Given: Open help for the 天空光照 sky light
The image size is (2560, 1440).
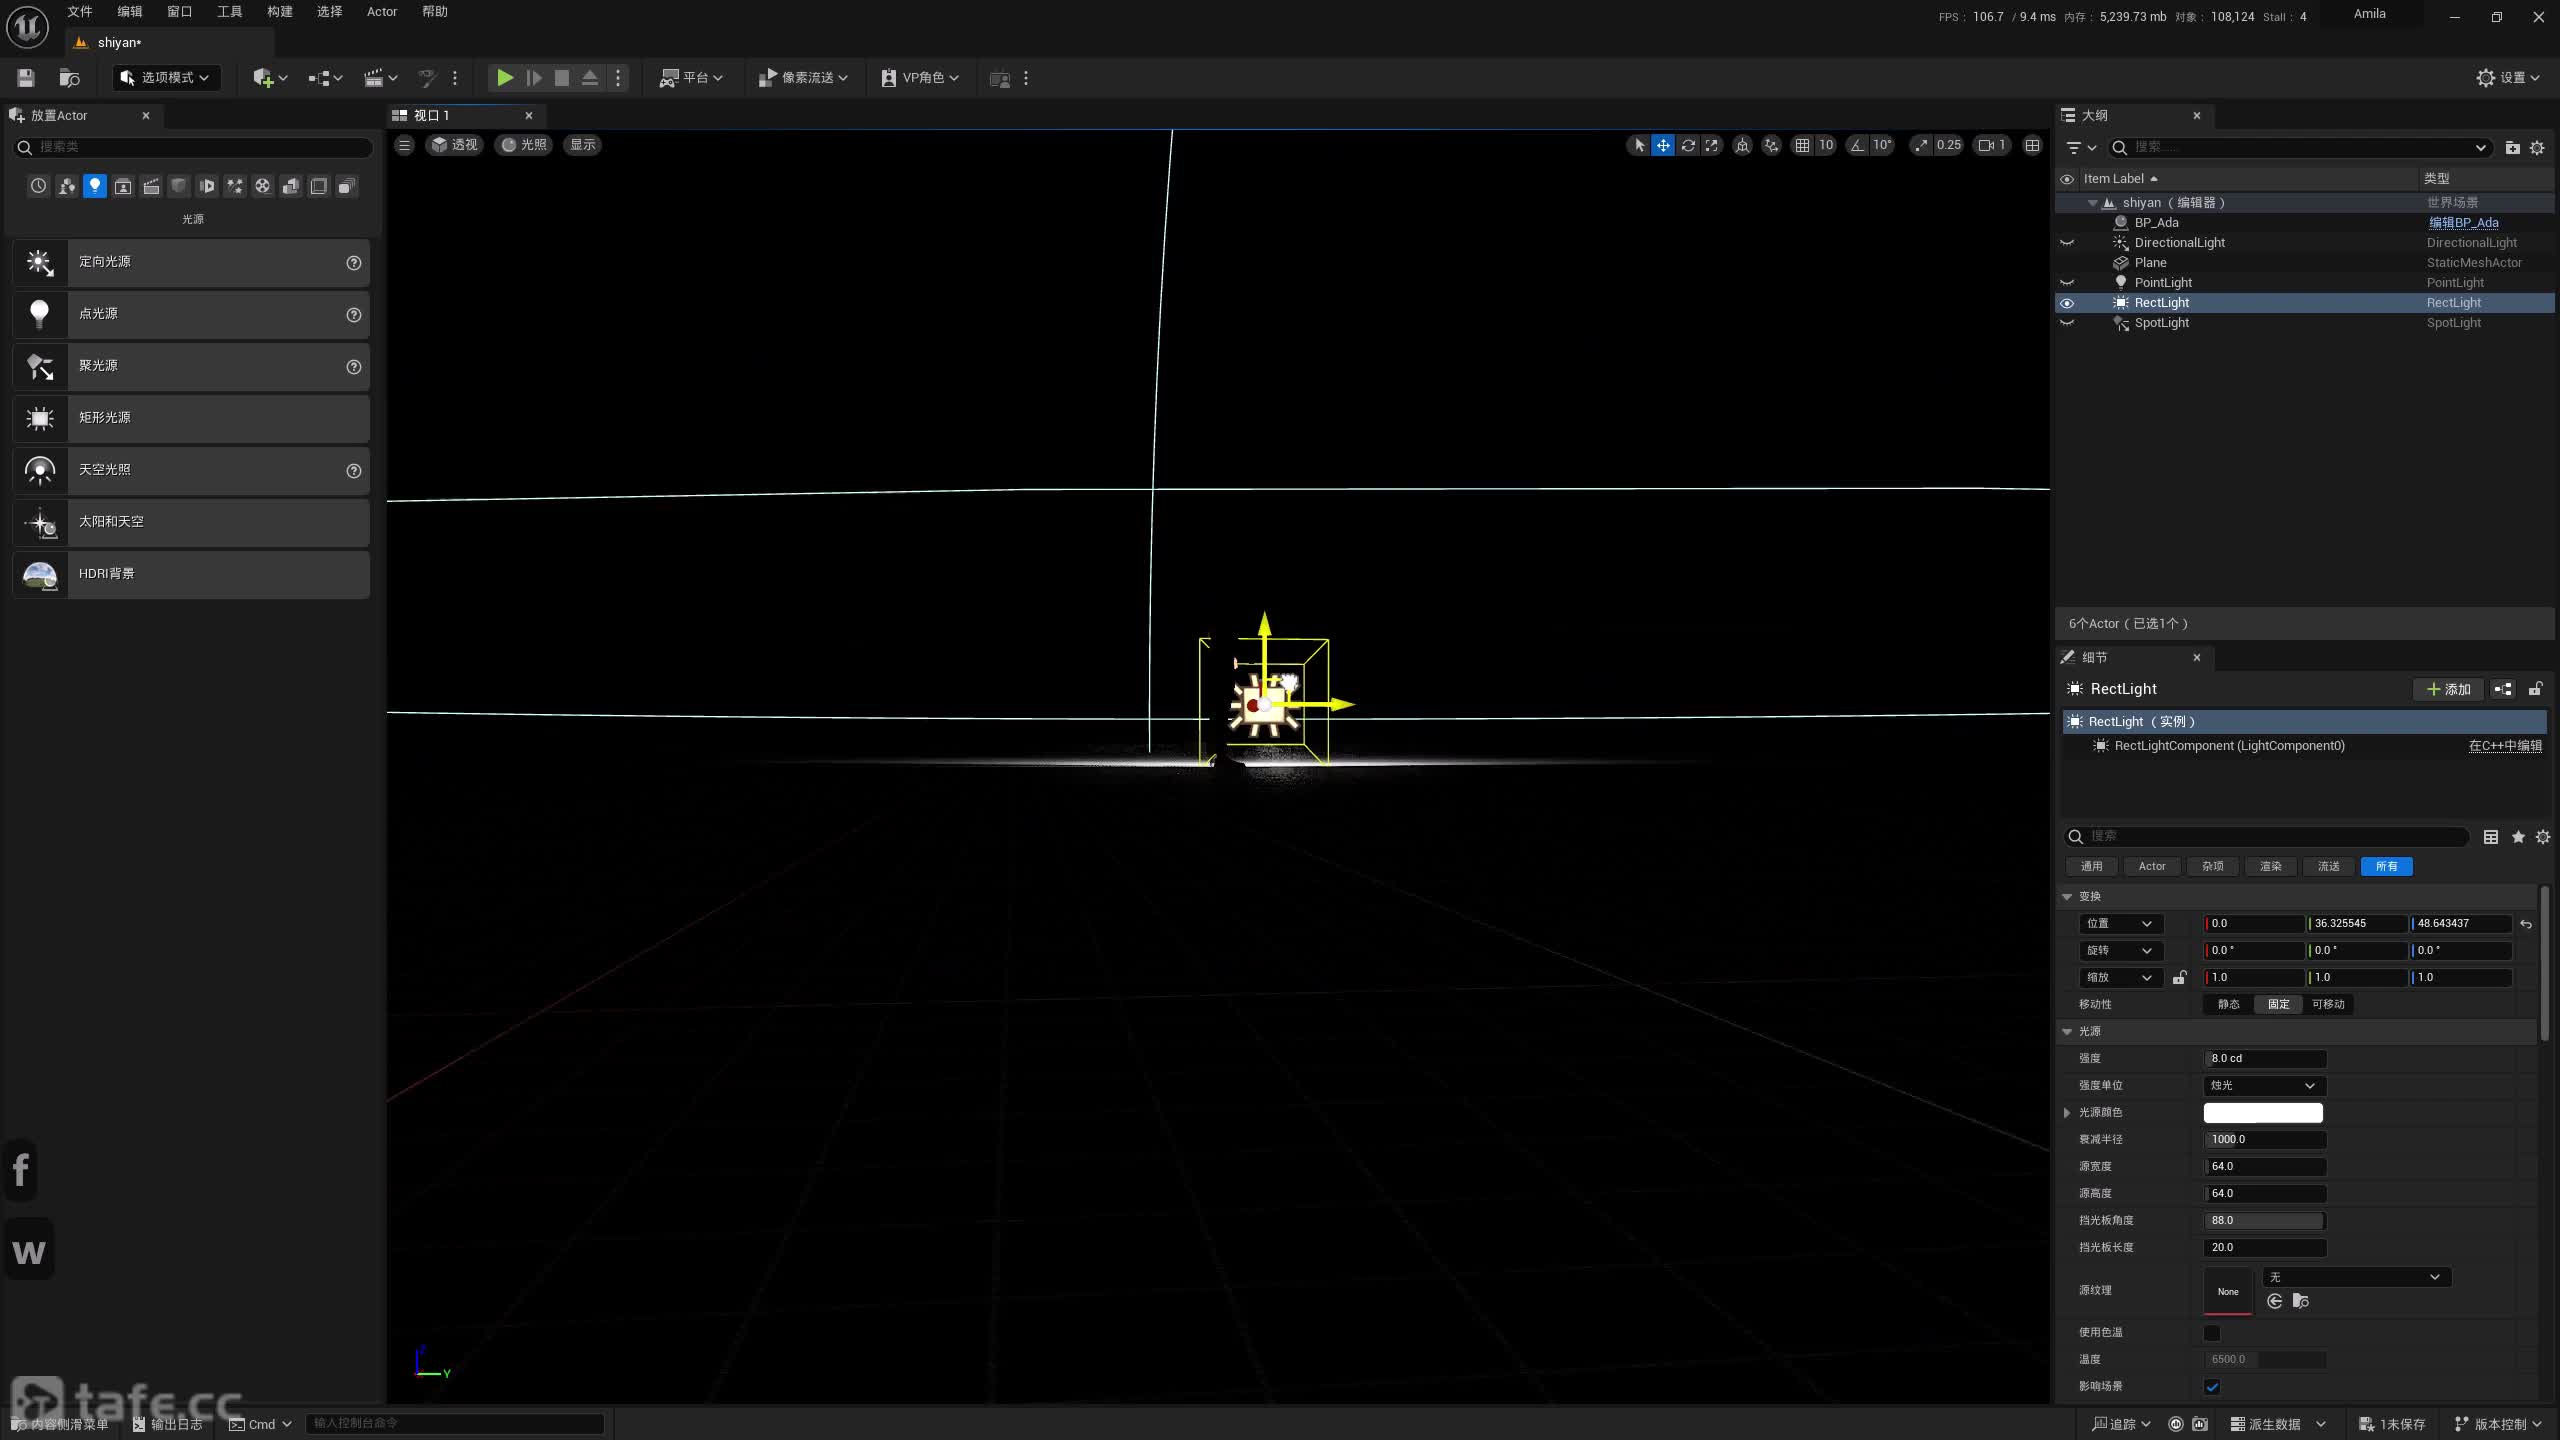Looking at the screenshot, I should (x=353, y=471).
